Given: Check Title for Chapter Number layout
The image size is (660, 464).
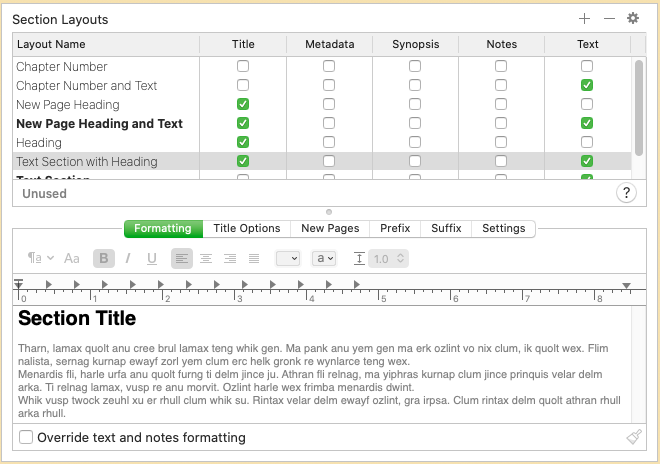Looking at the screenshot, I should coord(243,66).
